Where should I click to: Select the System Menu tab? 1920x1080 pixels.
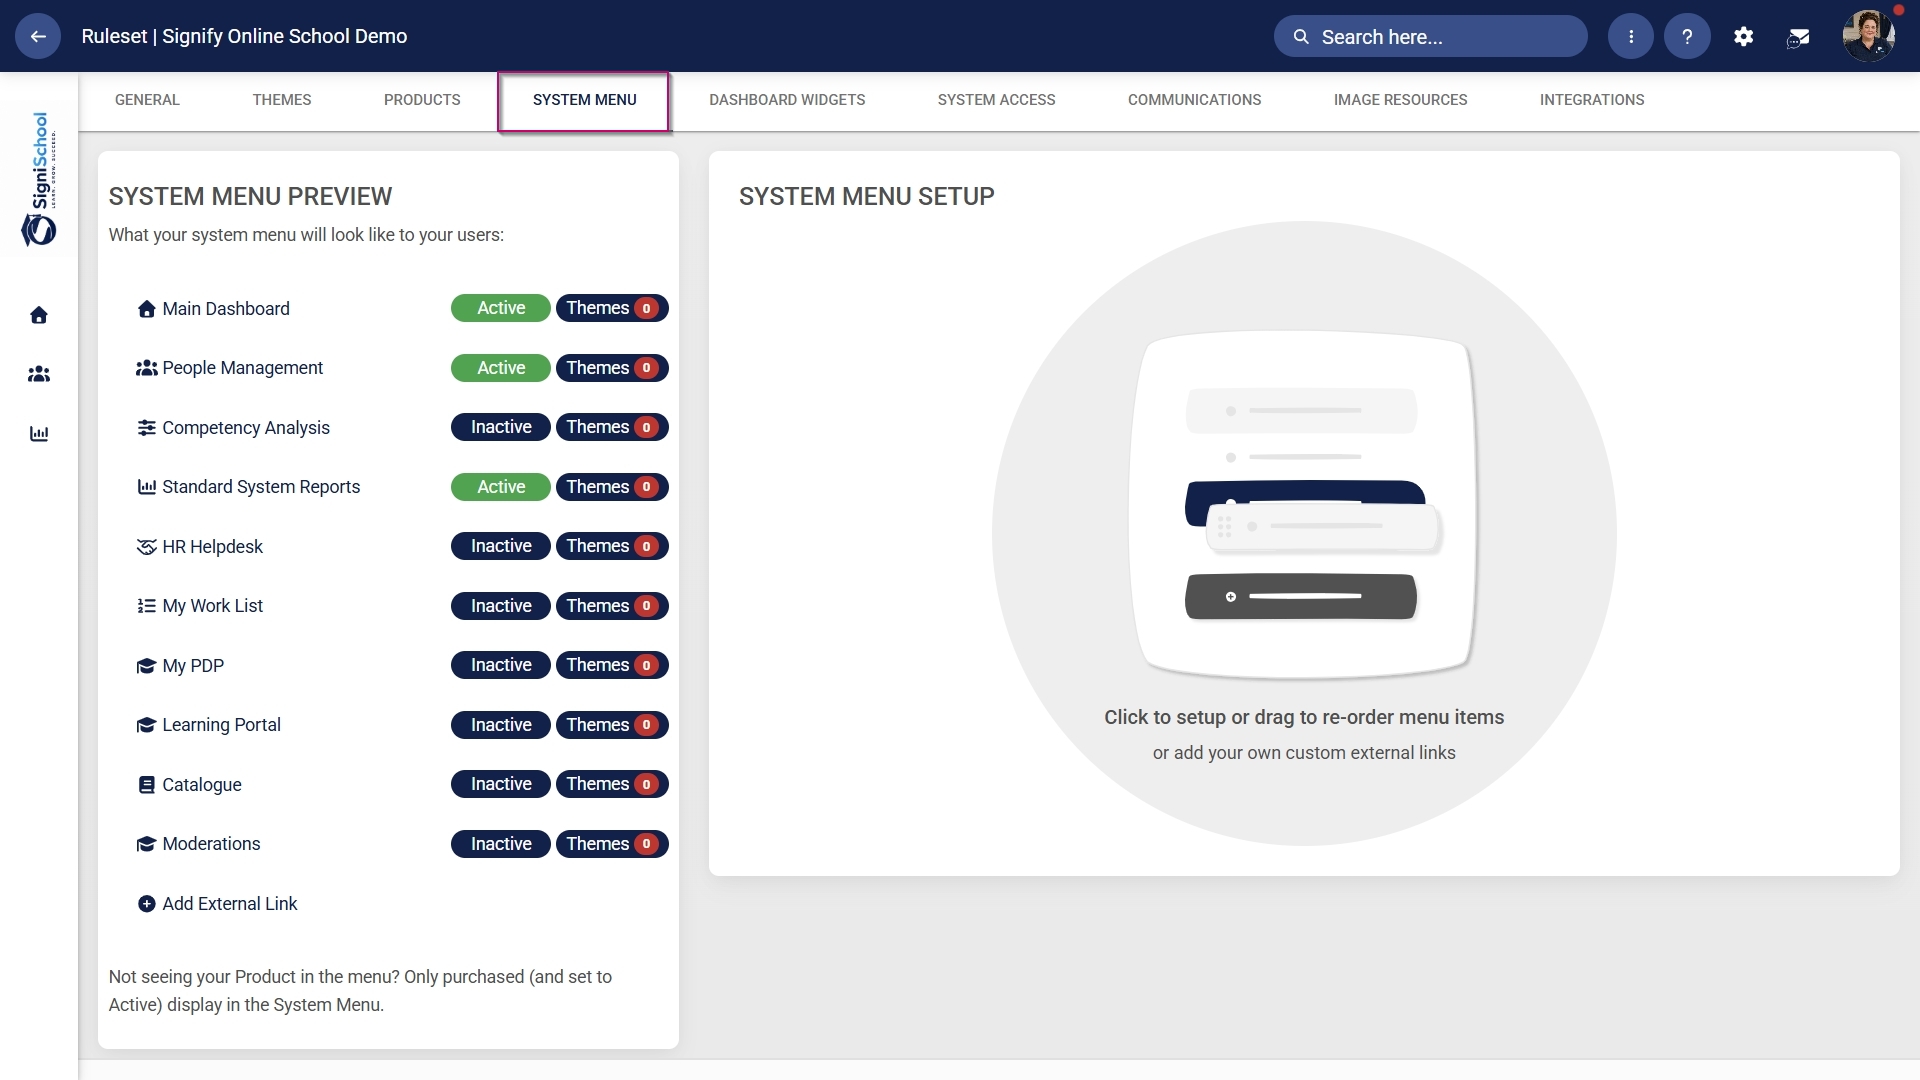click(584, 100)
